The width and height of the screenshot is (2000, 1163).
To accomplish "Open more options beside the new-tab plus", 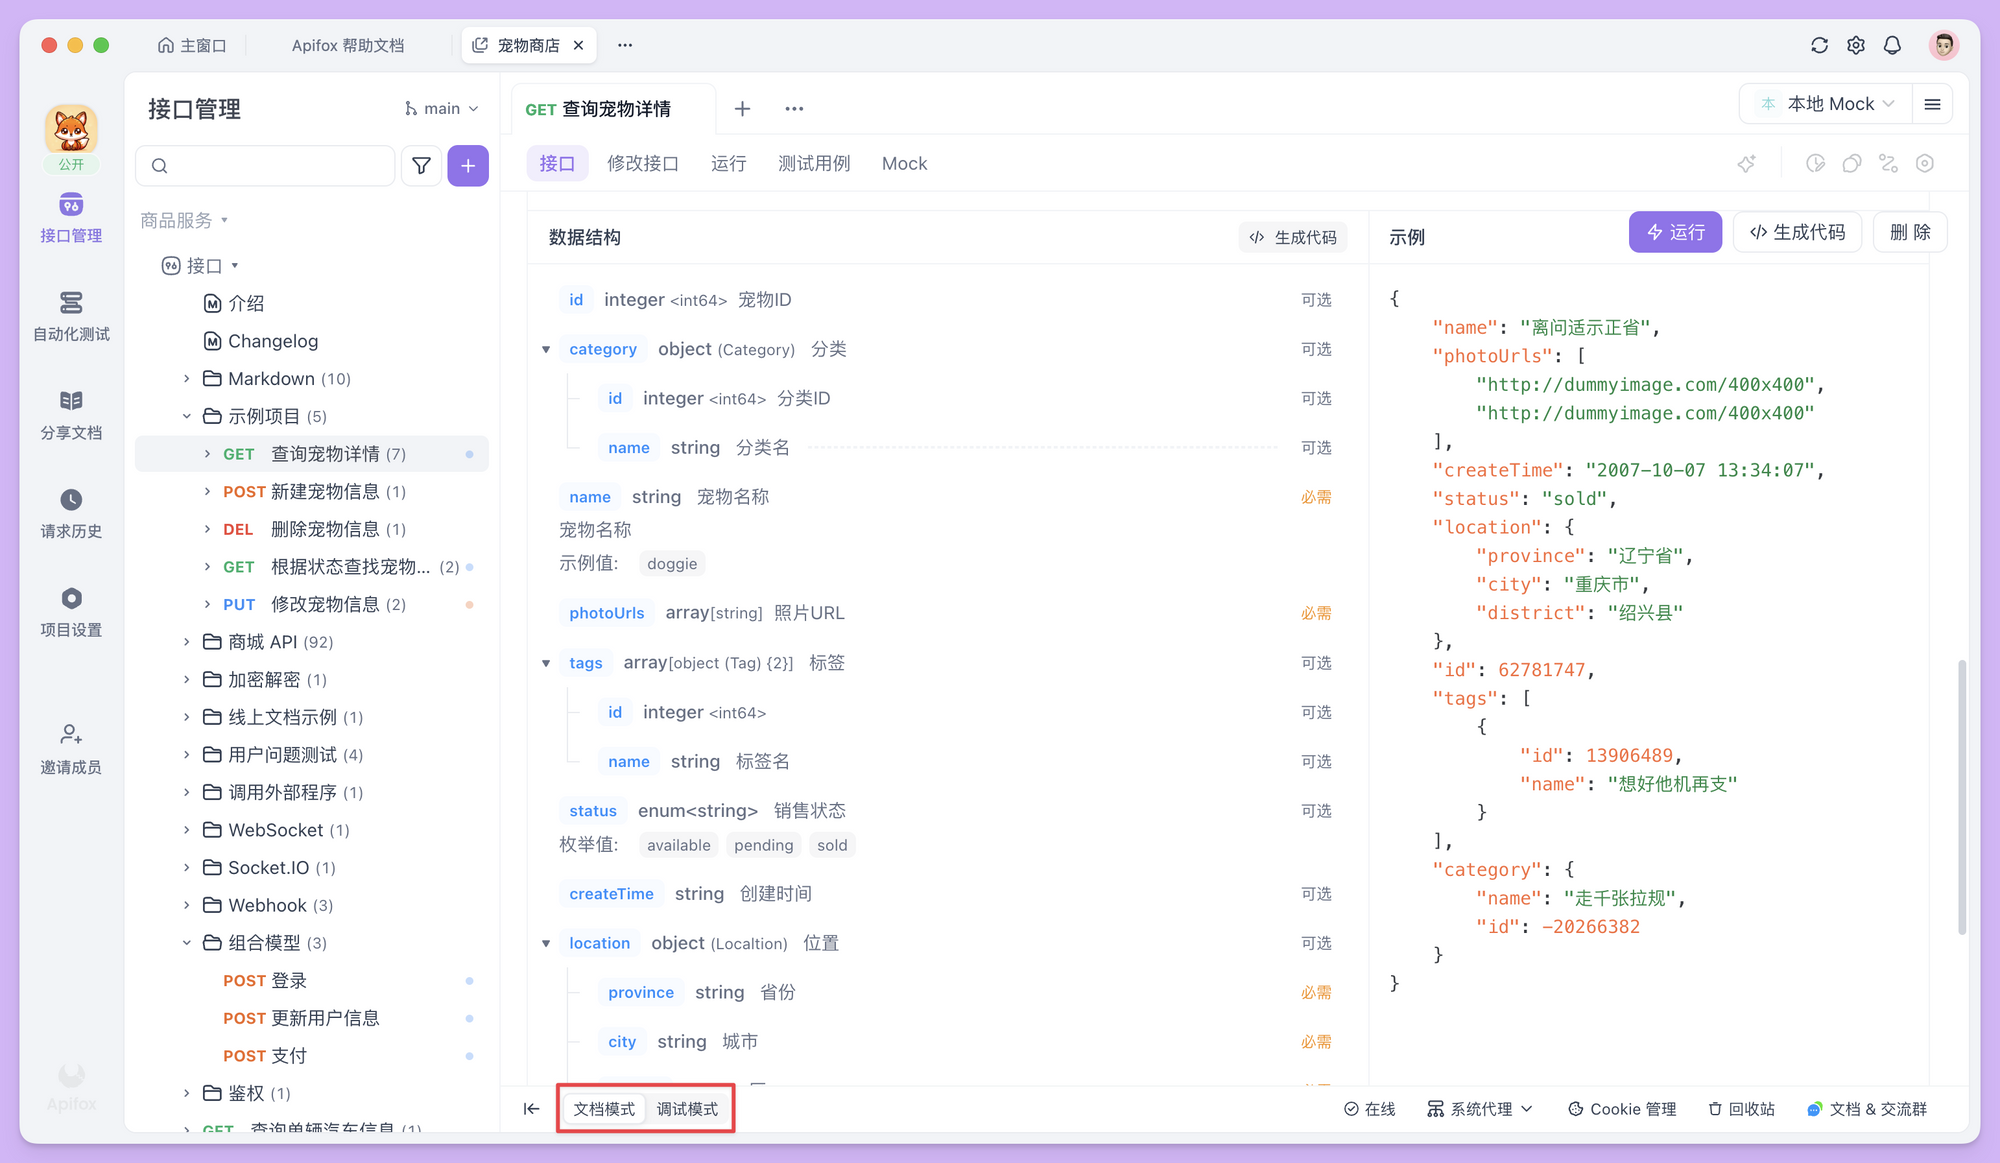I will (x=794, y=109).
